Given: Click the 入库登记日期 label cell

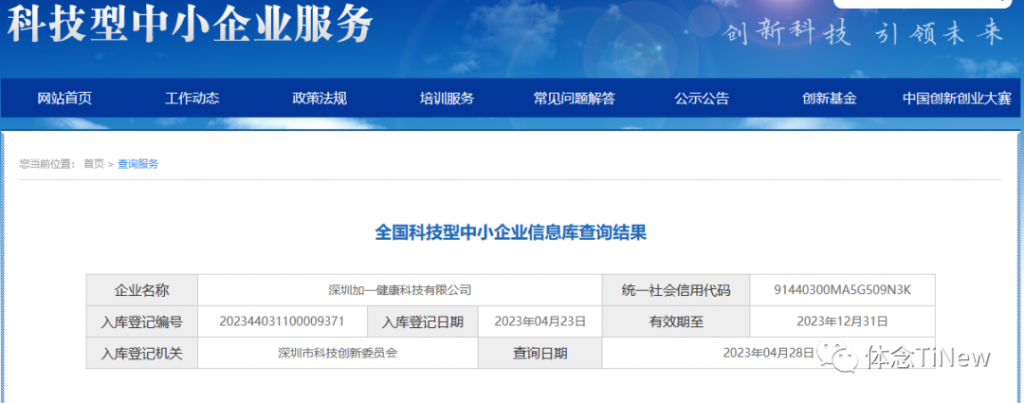Looking at the screenshot, I should [x=423, y=321].
